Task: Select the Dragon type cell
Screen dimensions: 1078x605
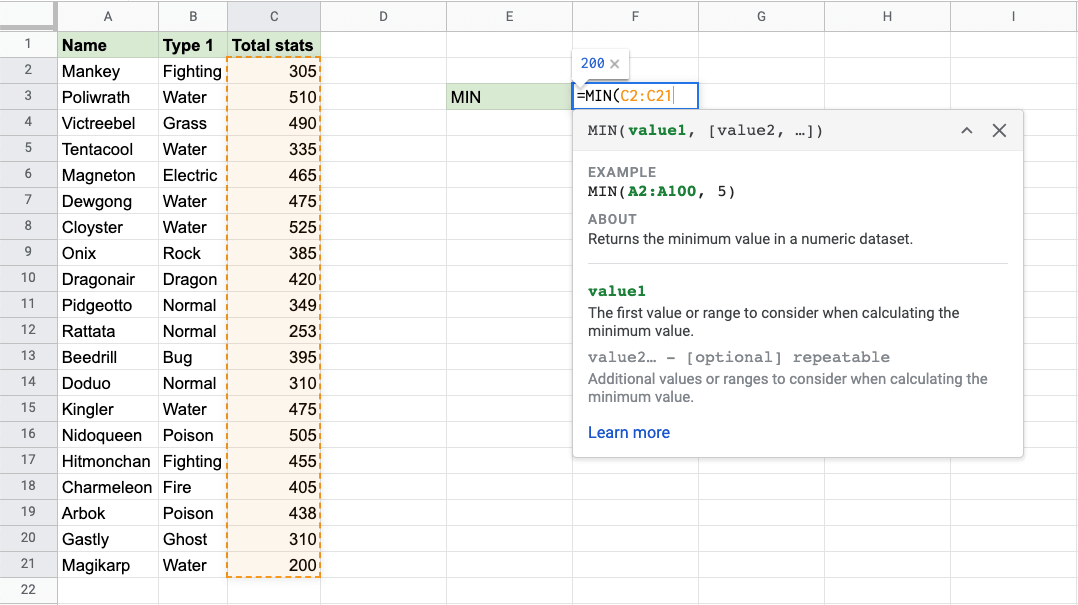Action: coord(192,279)
